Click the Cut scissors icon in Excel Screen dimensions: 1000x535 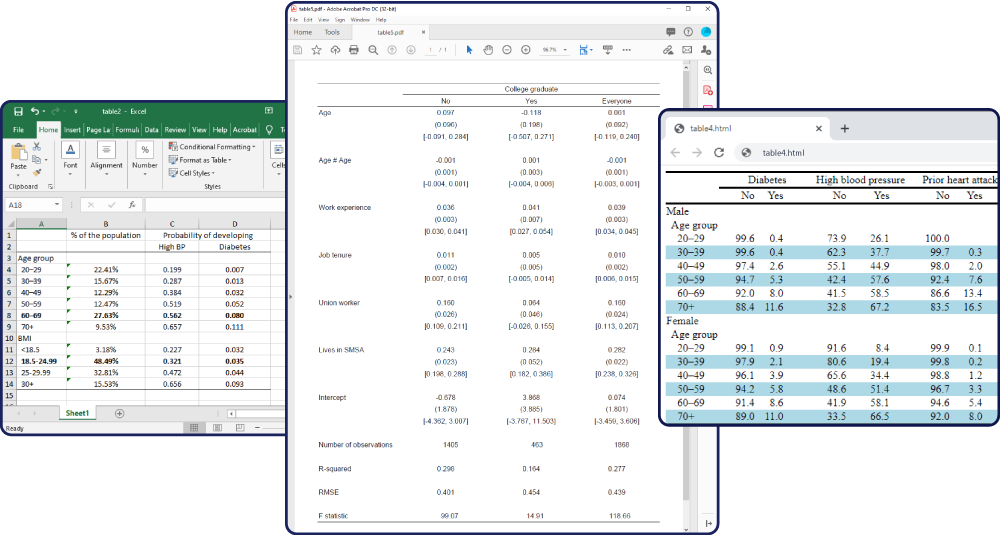click(36, 147)
